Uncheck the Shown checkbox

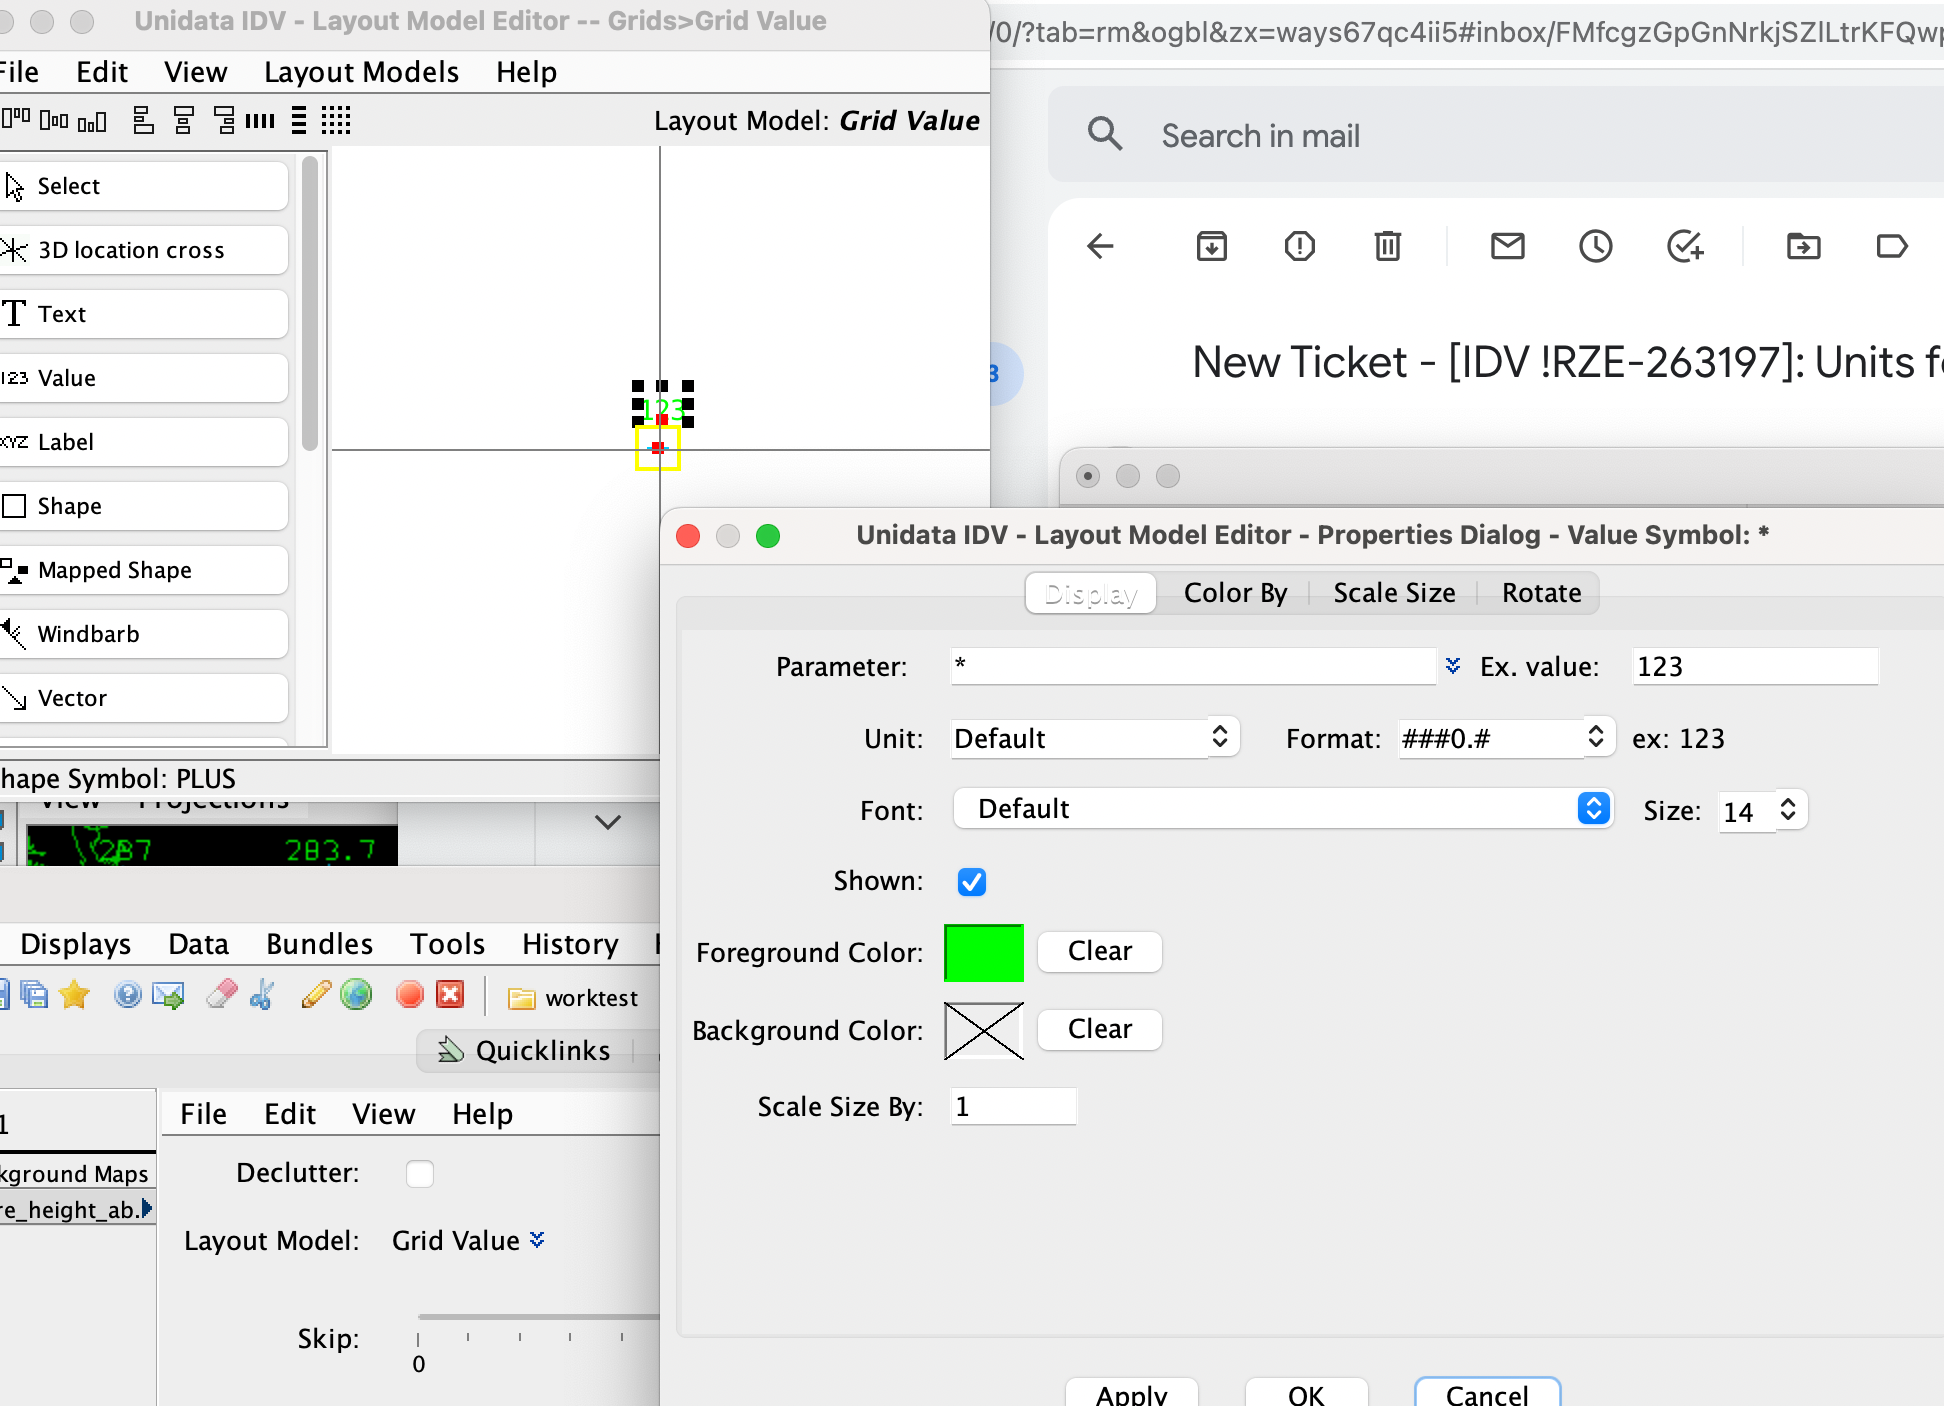tap(971, 881)
